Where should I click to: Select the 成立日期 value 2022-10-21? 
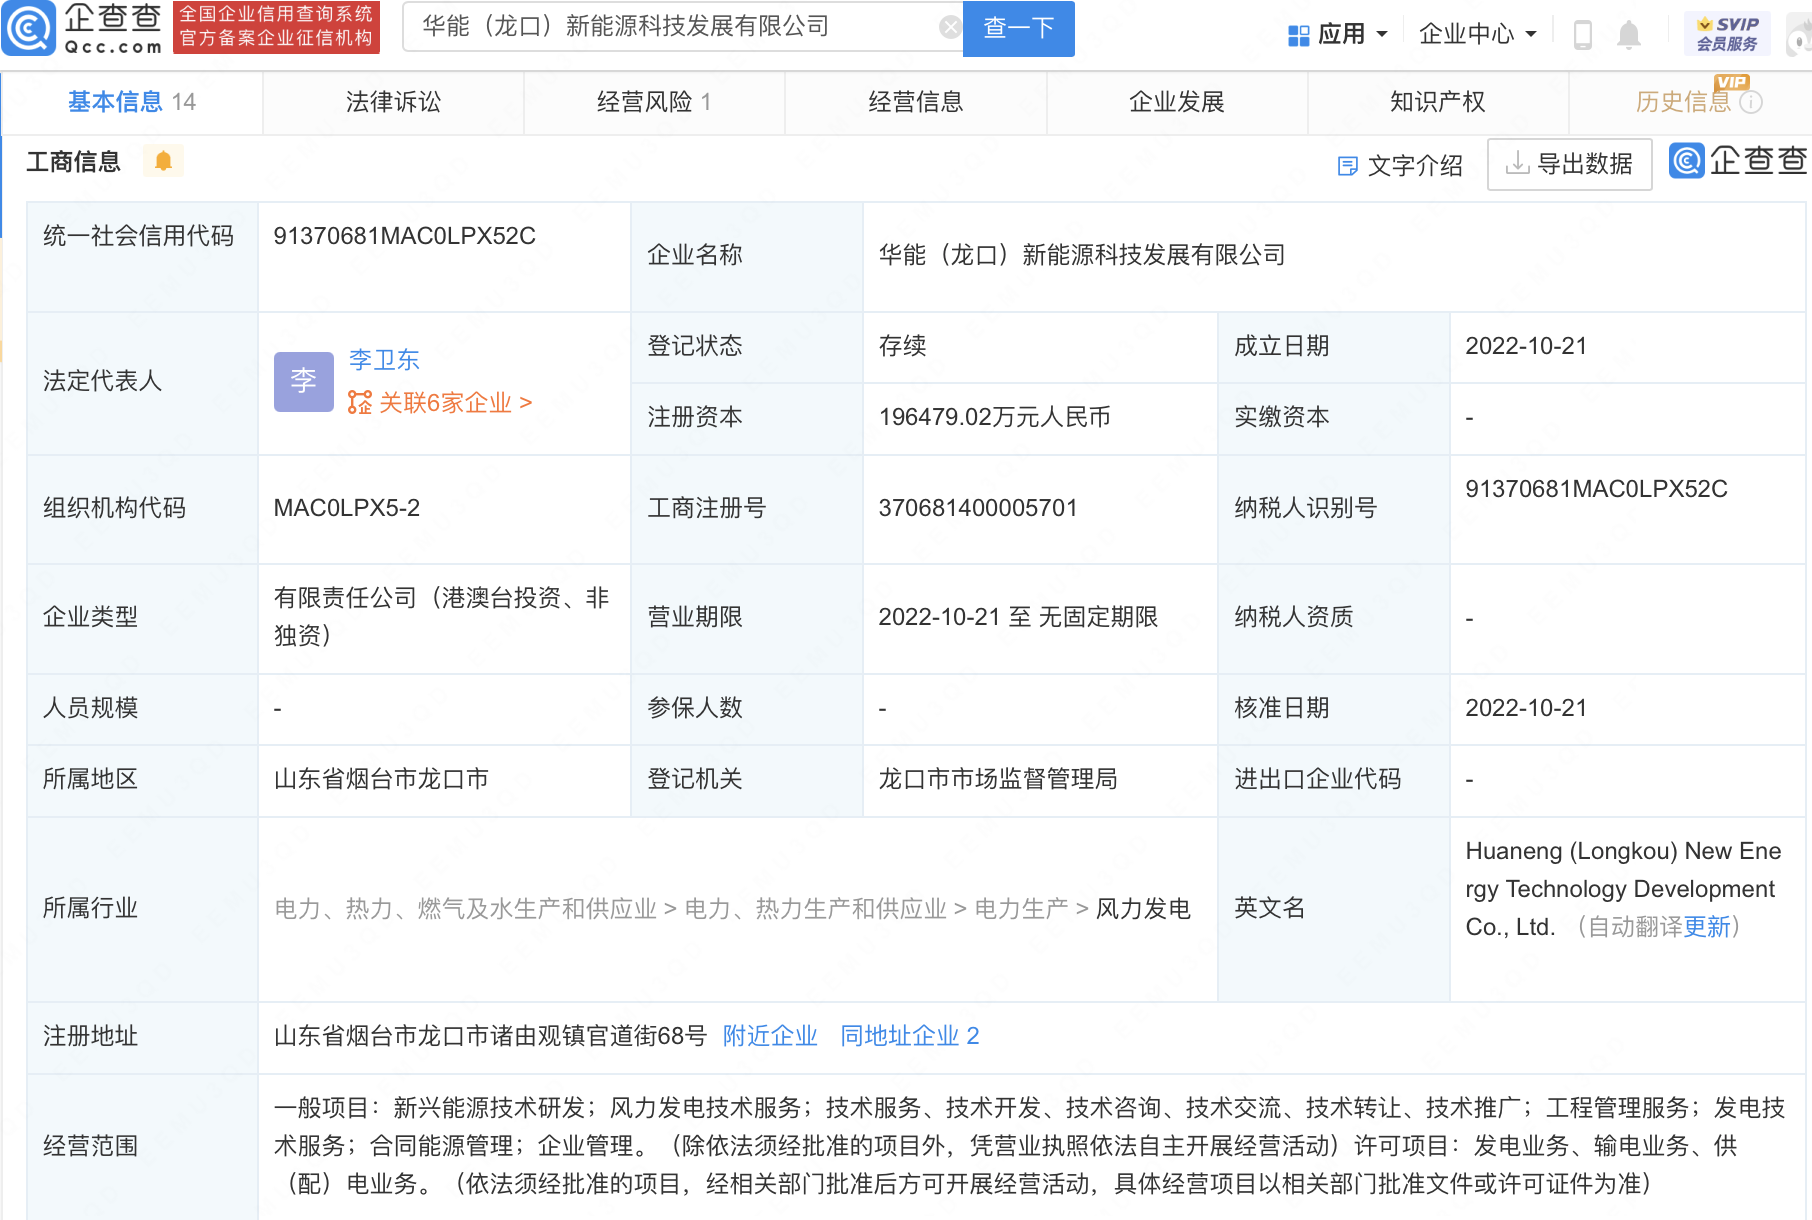[1526, 346]
